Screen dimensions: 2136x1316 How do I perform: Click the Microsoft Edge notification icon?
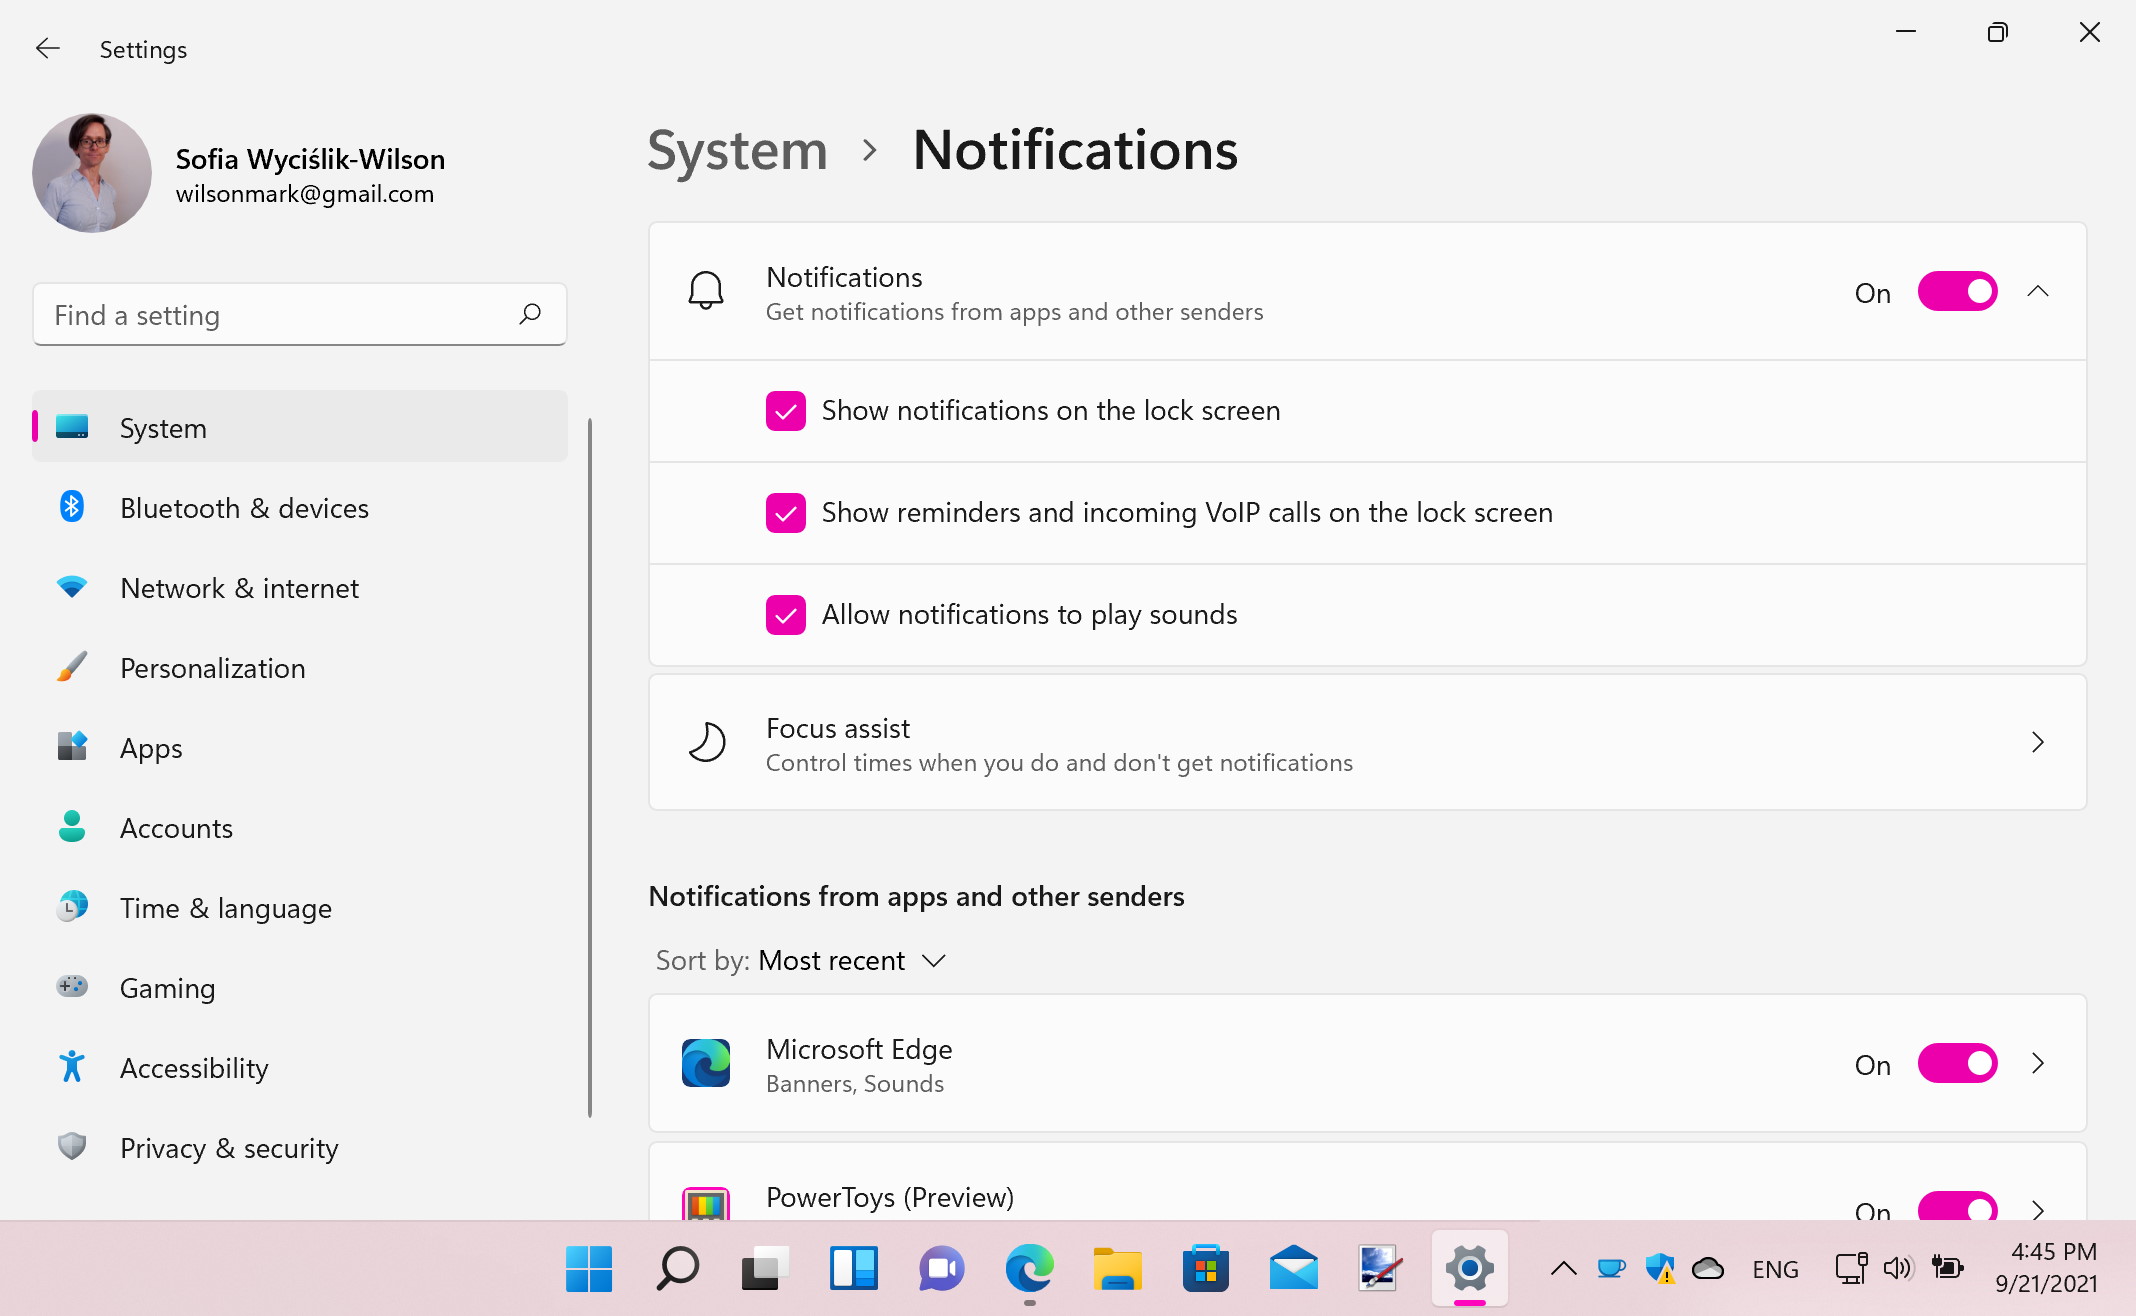point(708,1063)
